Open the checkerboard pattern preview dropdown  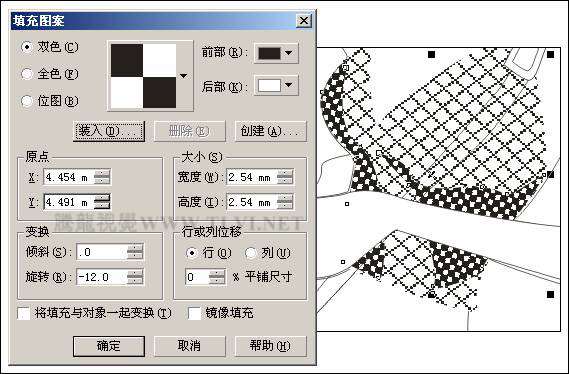pos(184,76)
